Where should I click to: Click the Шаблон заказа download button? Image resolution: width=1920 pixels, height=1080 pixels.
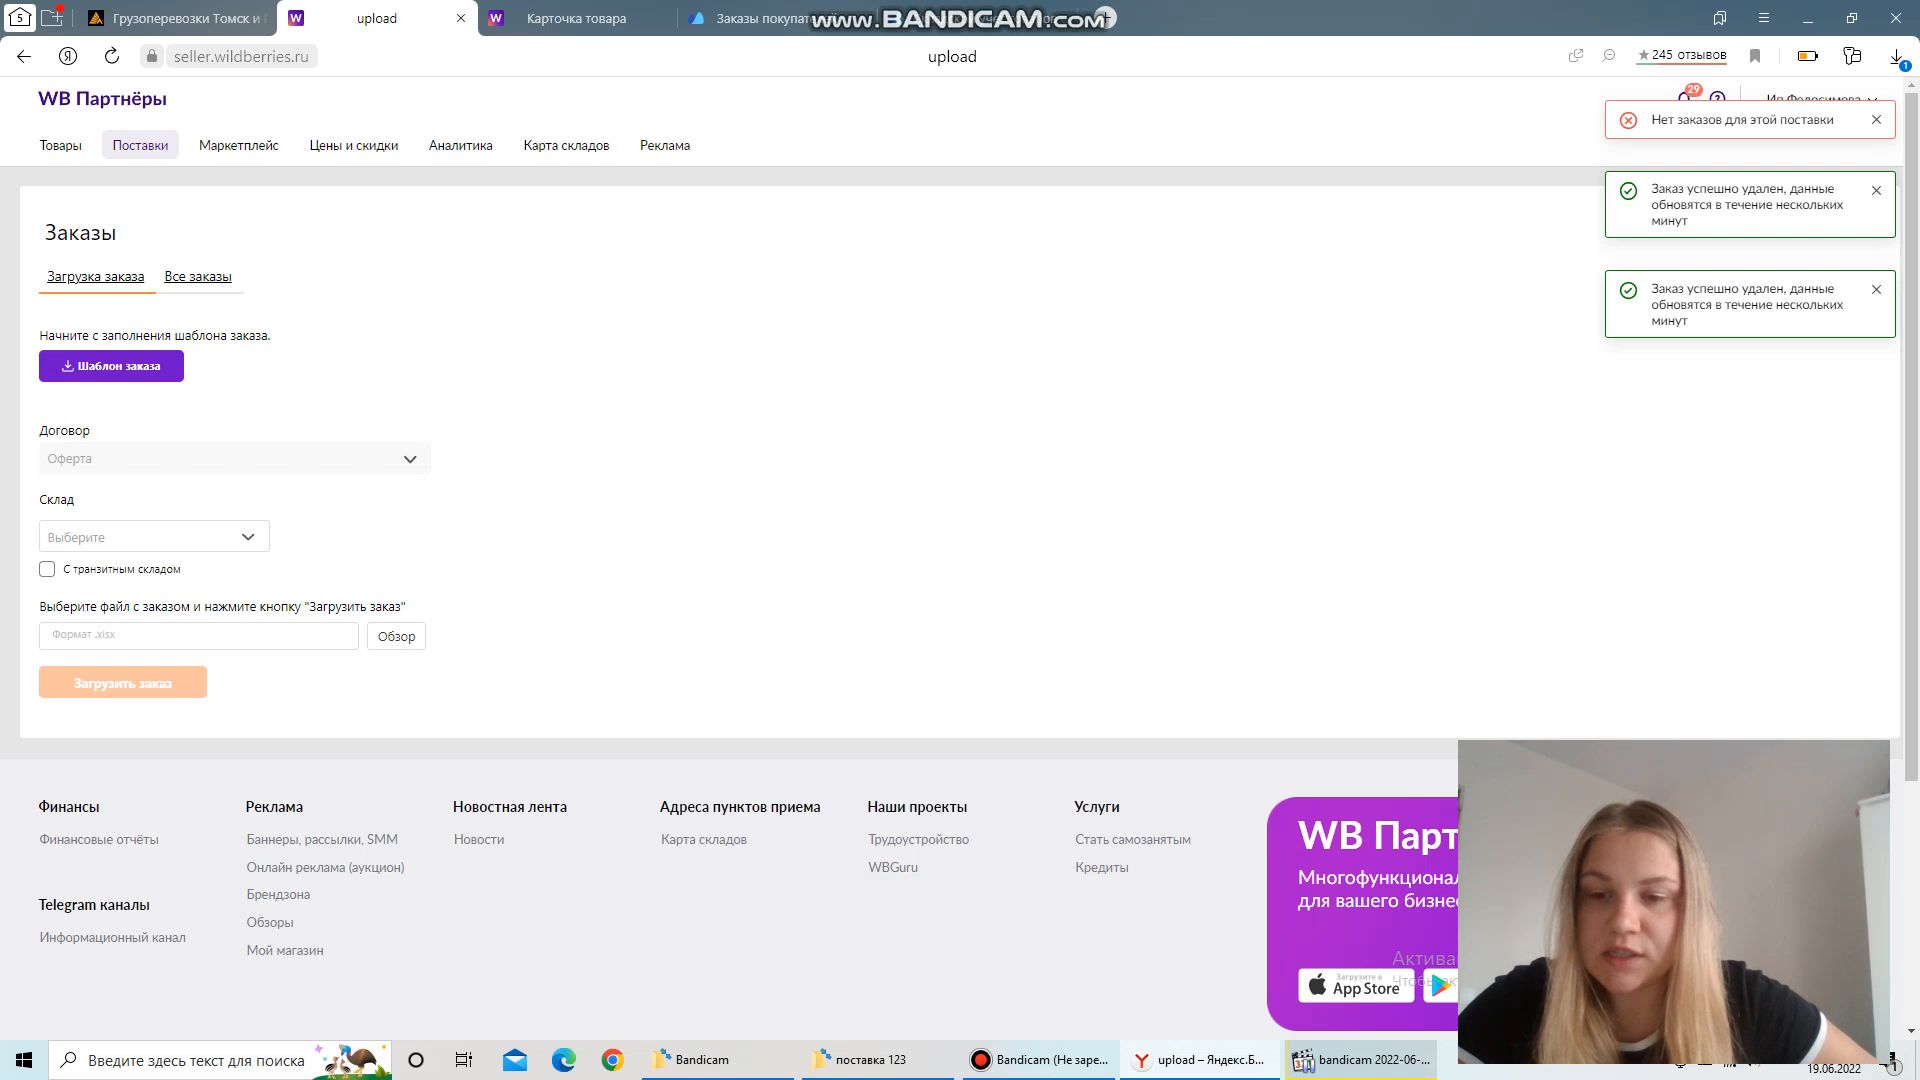[111, 365]
